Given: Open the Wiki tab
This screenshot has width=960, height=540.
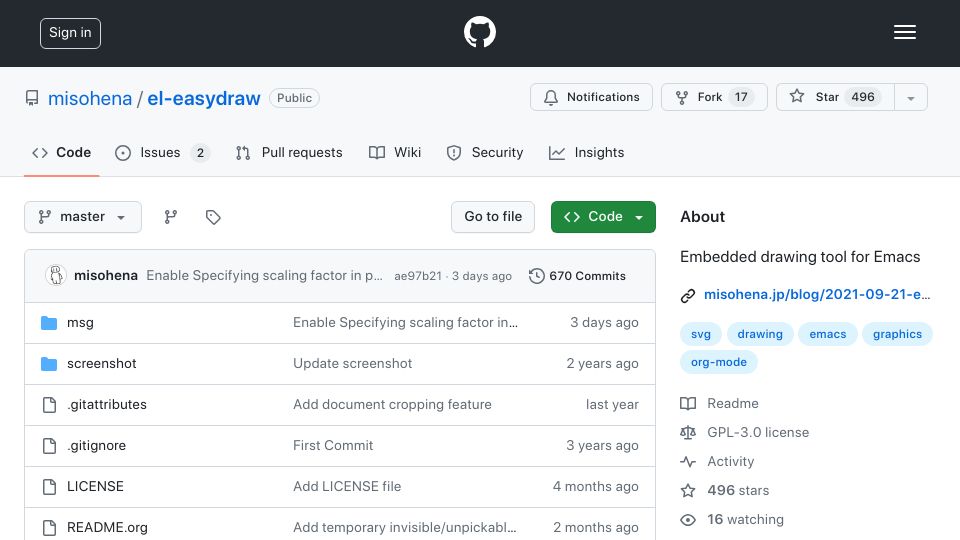Looking at the screenshot, I should [x=395, y=152].
